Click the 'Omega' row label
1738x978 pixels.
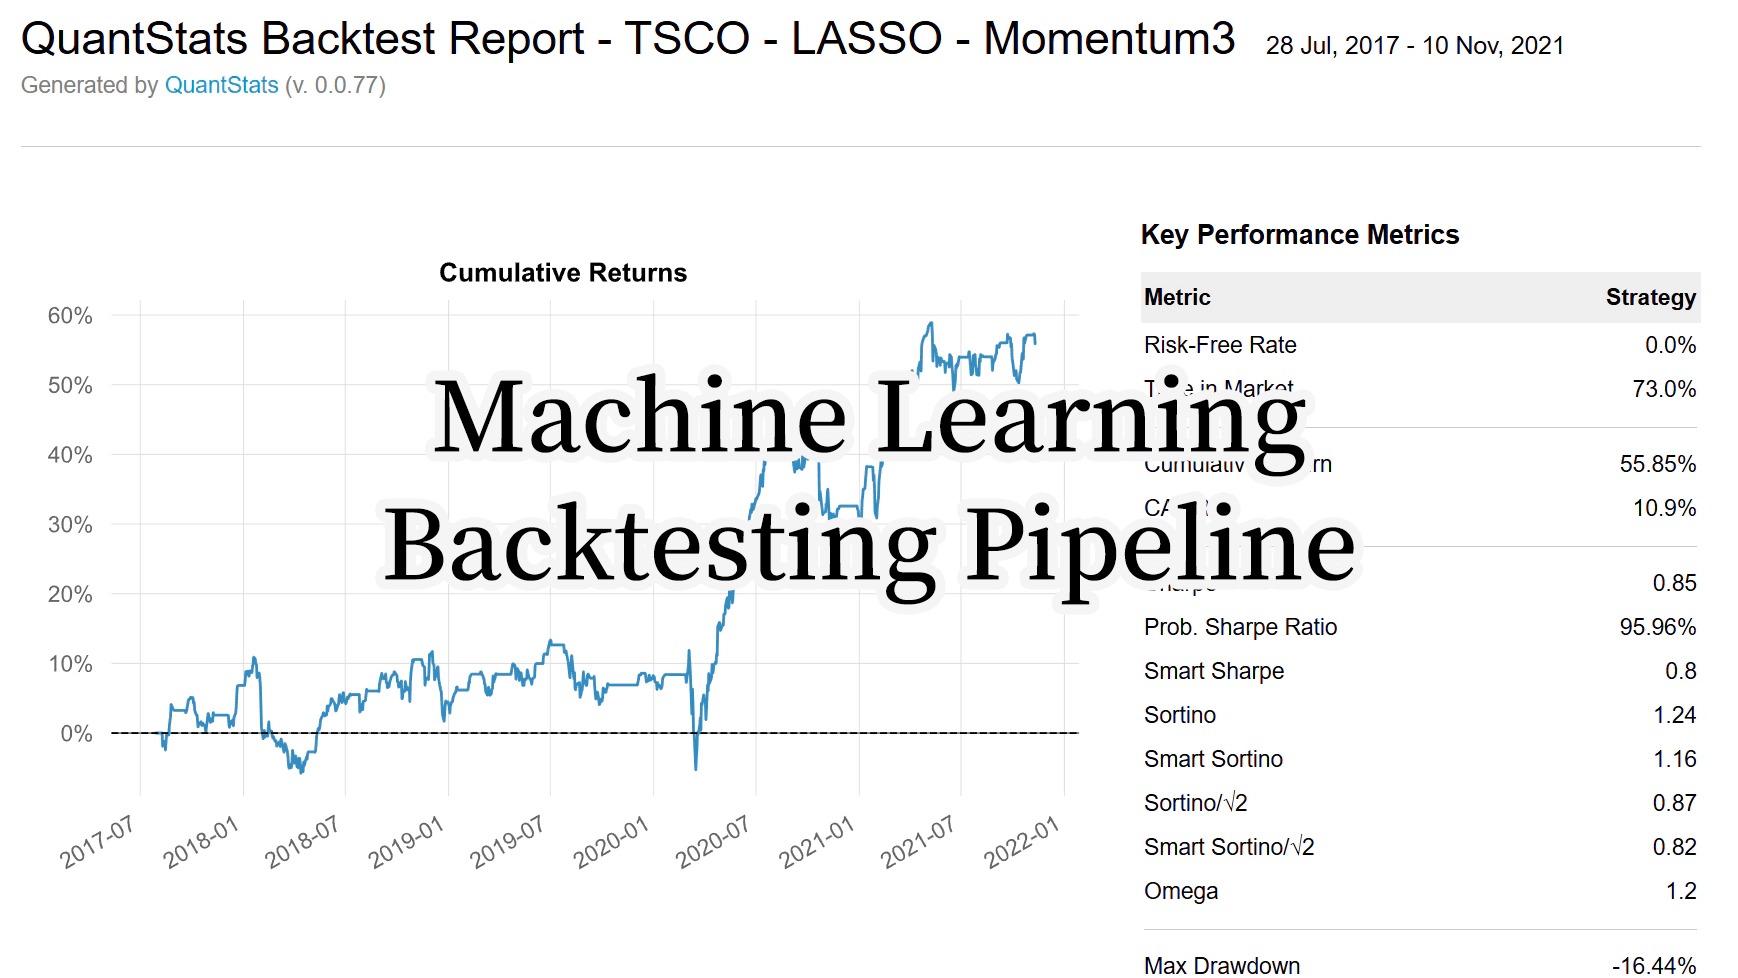[1181, 891]
